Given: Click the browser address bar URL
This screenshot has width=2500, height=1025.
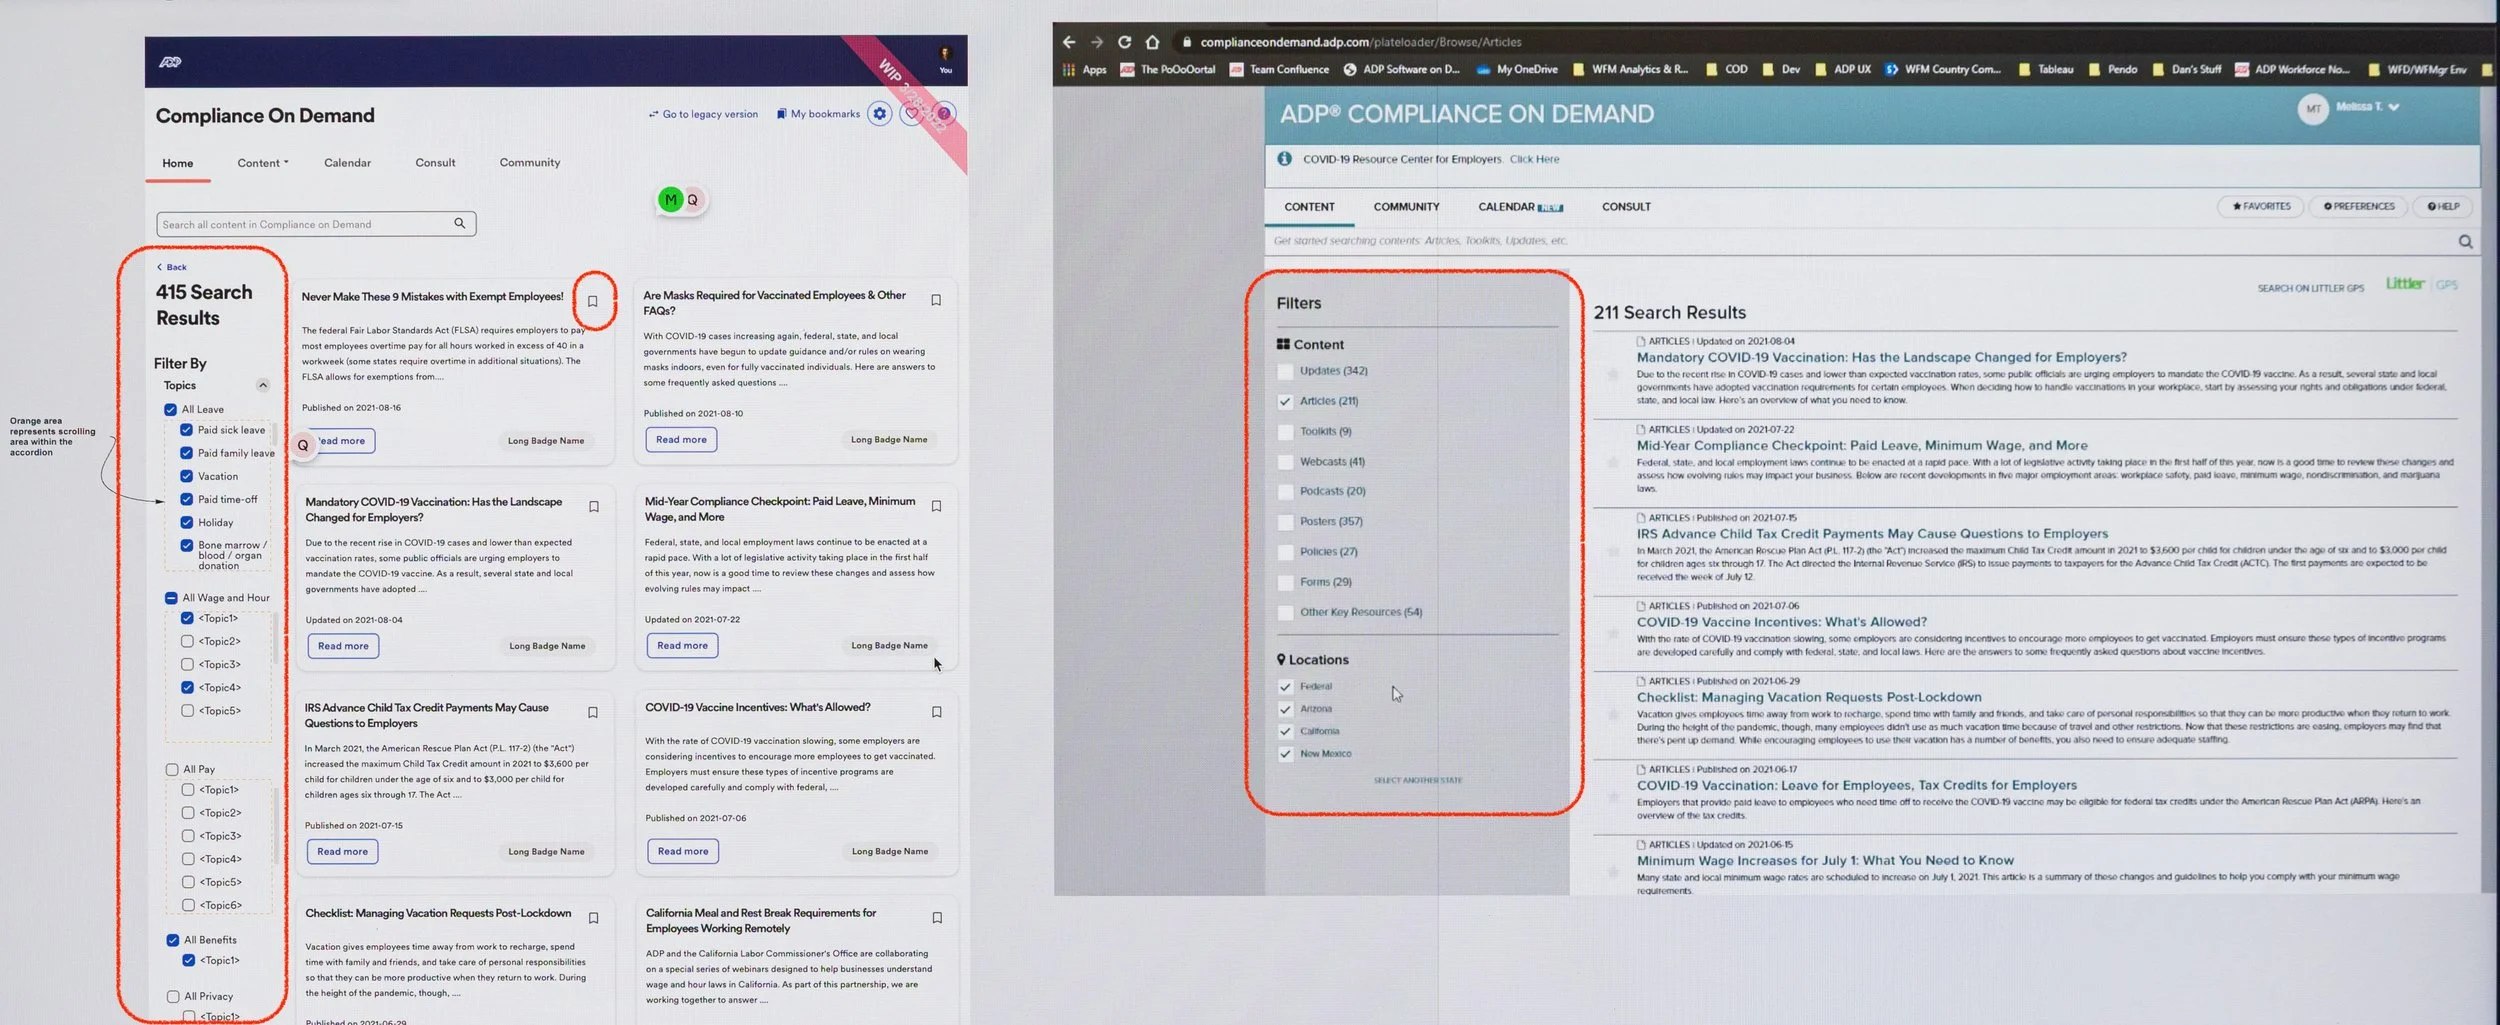Looking at the screenshot, I should click(x=1360, y=42).
